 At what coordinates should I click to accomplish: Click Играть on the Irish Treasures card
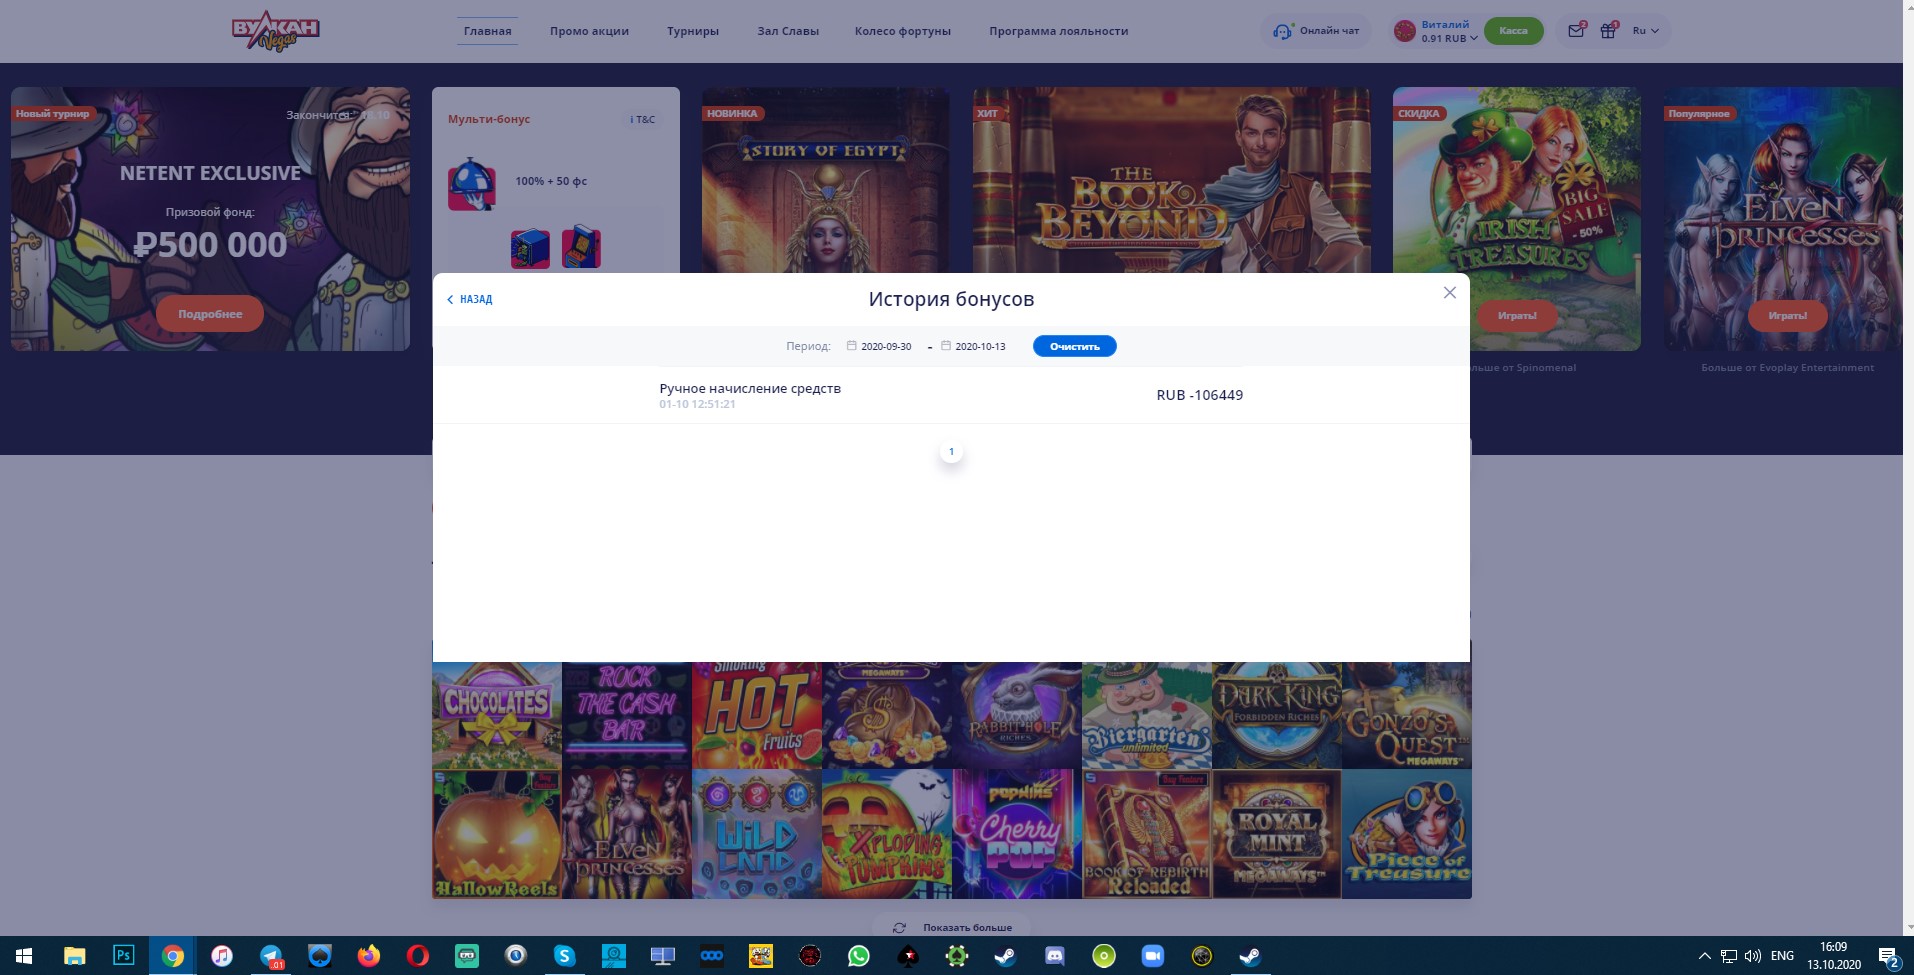(x=1517, y=316)
